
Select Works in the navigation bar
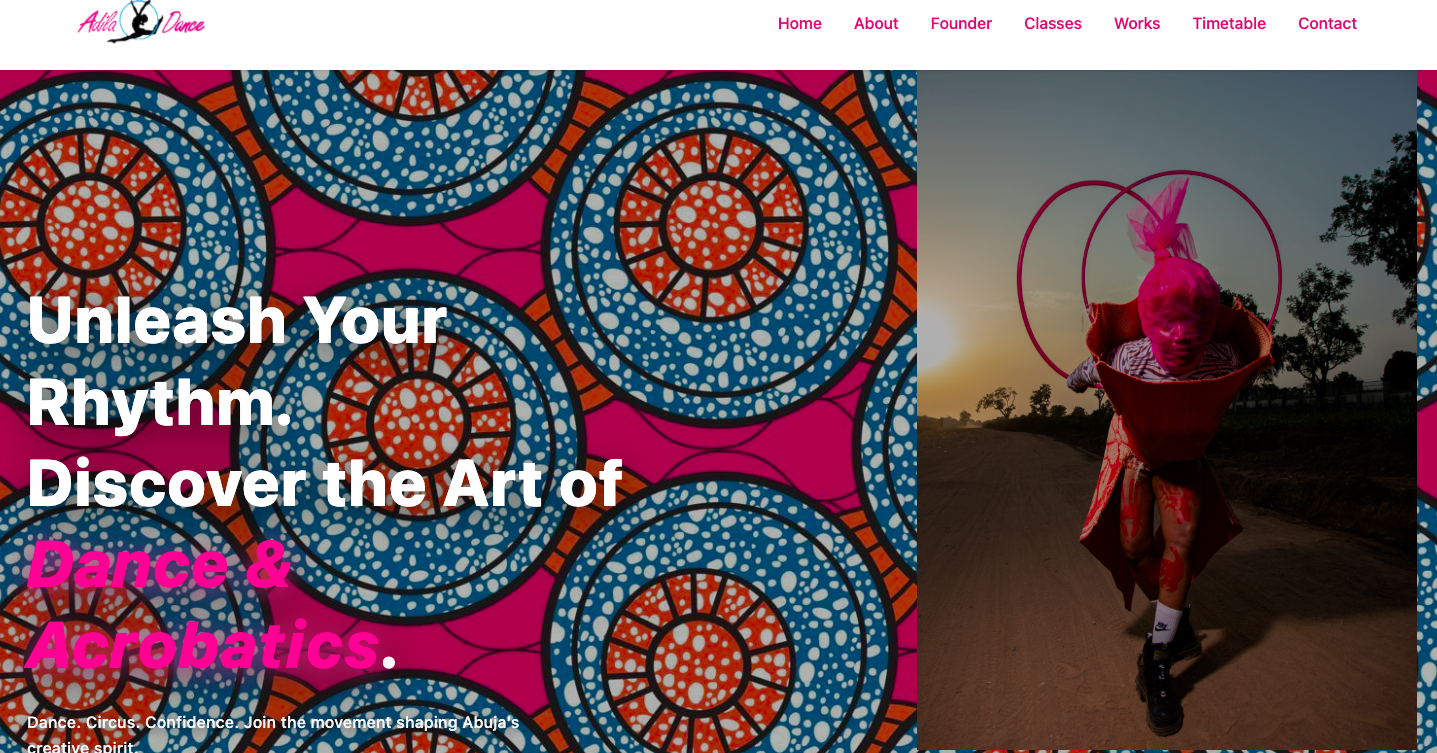click(1137, 23)
